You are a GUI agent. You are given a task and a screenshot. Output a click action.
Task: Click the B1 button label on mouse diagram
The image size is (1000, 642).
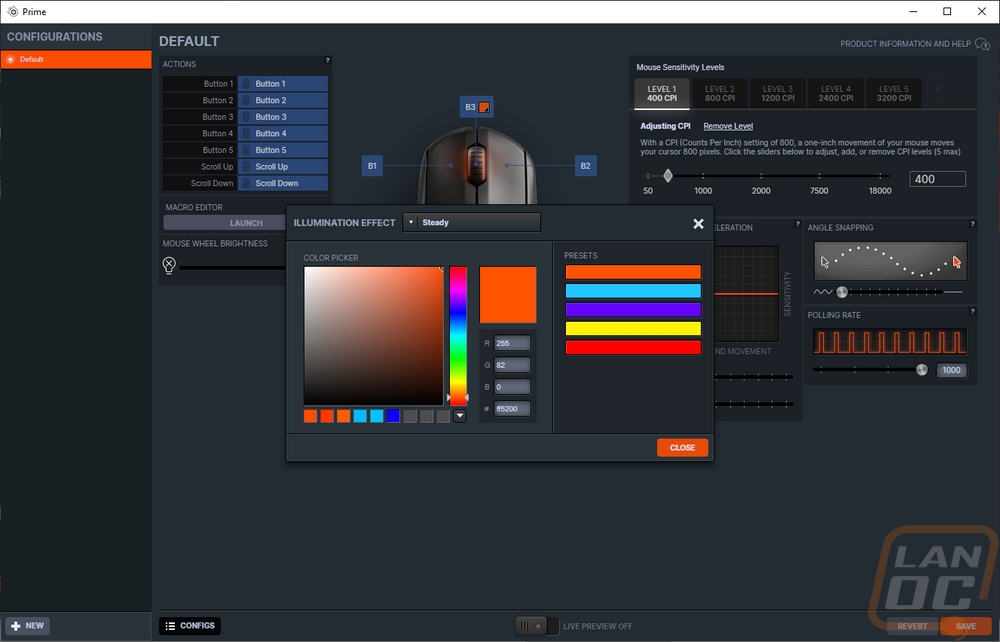coord(372,166)
